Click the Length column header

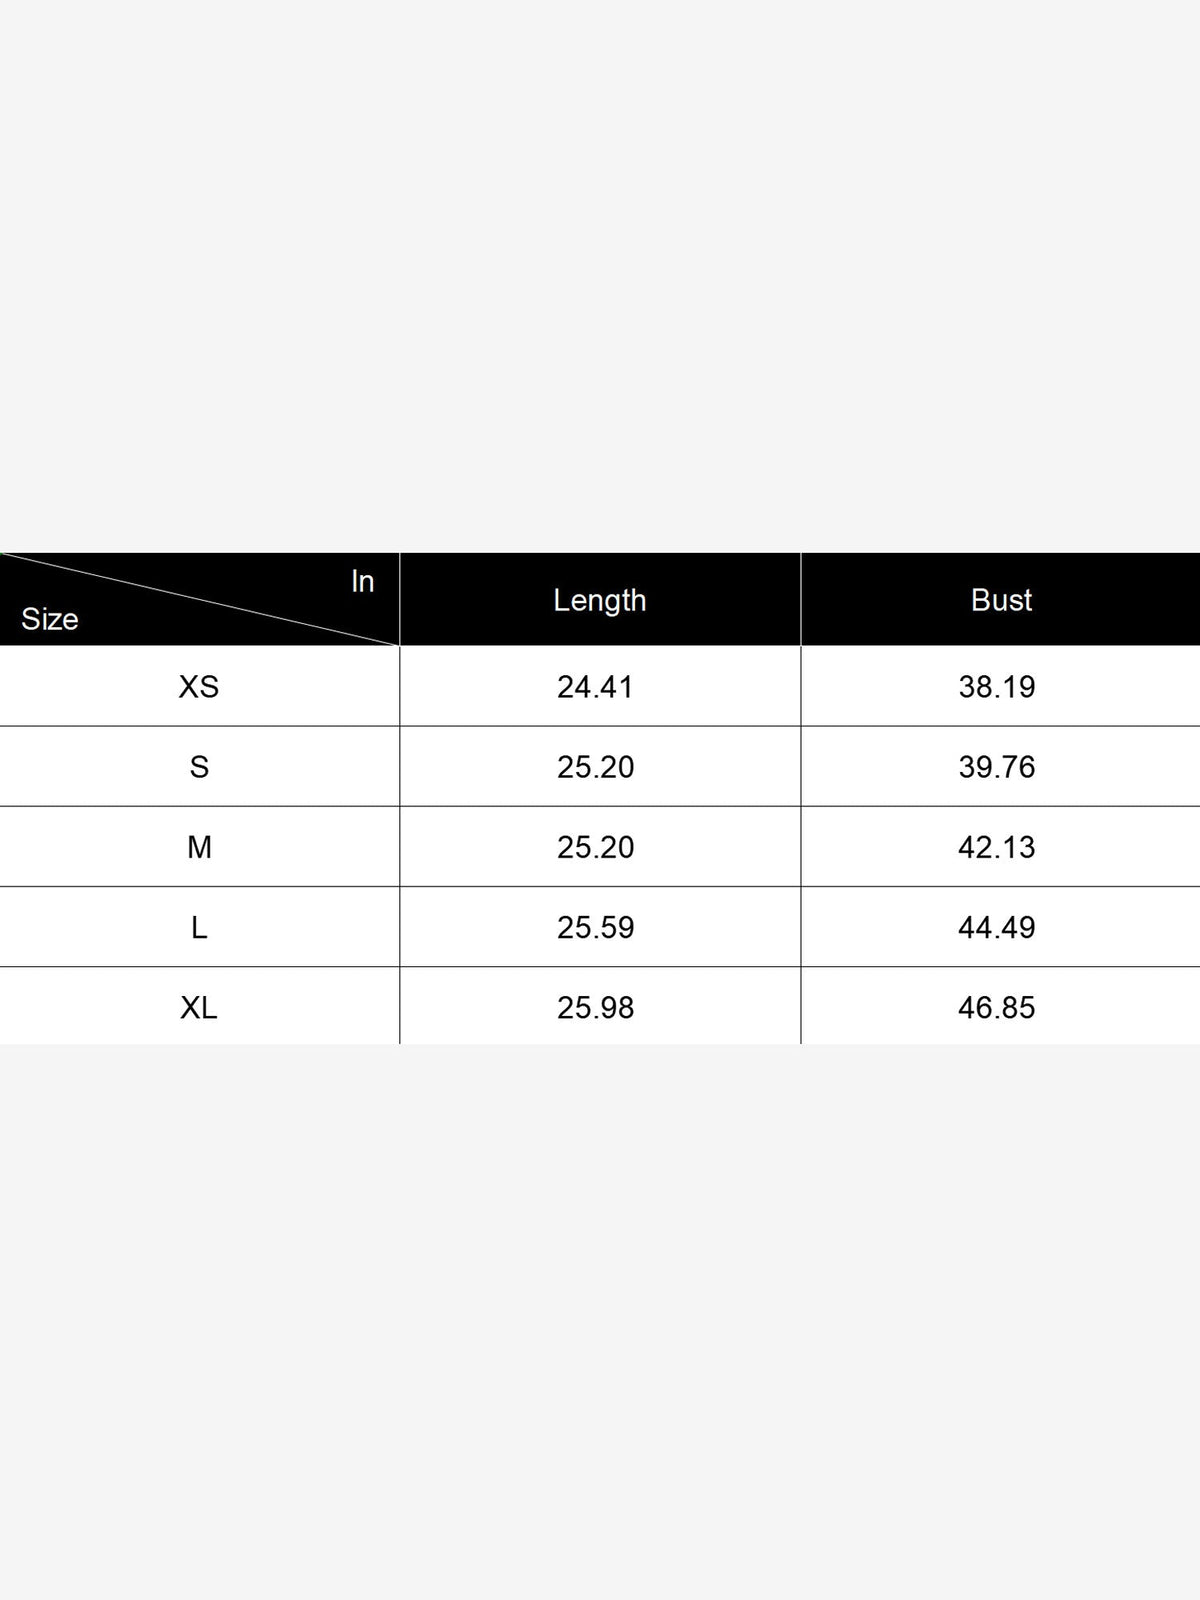coord(600,600)
